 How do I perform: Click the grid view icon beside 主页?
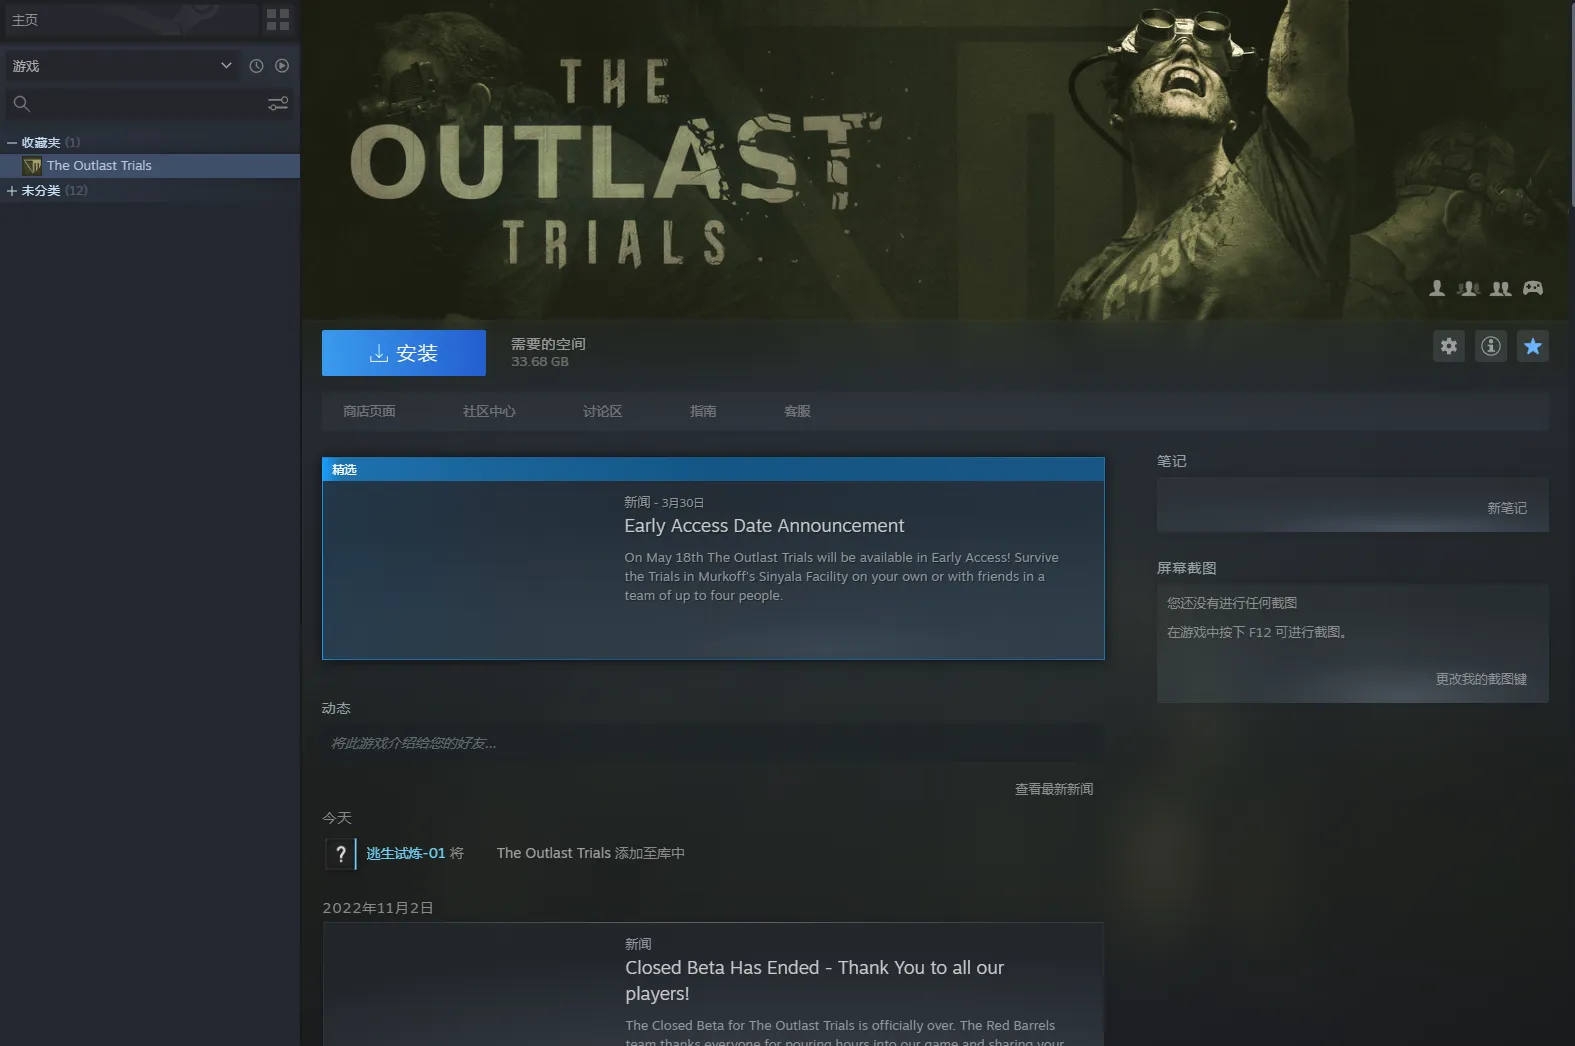pyautogui.click(x=278, y=20)
